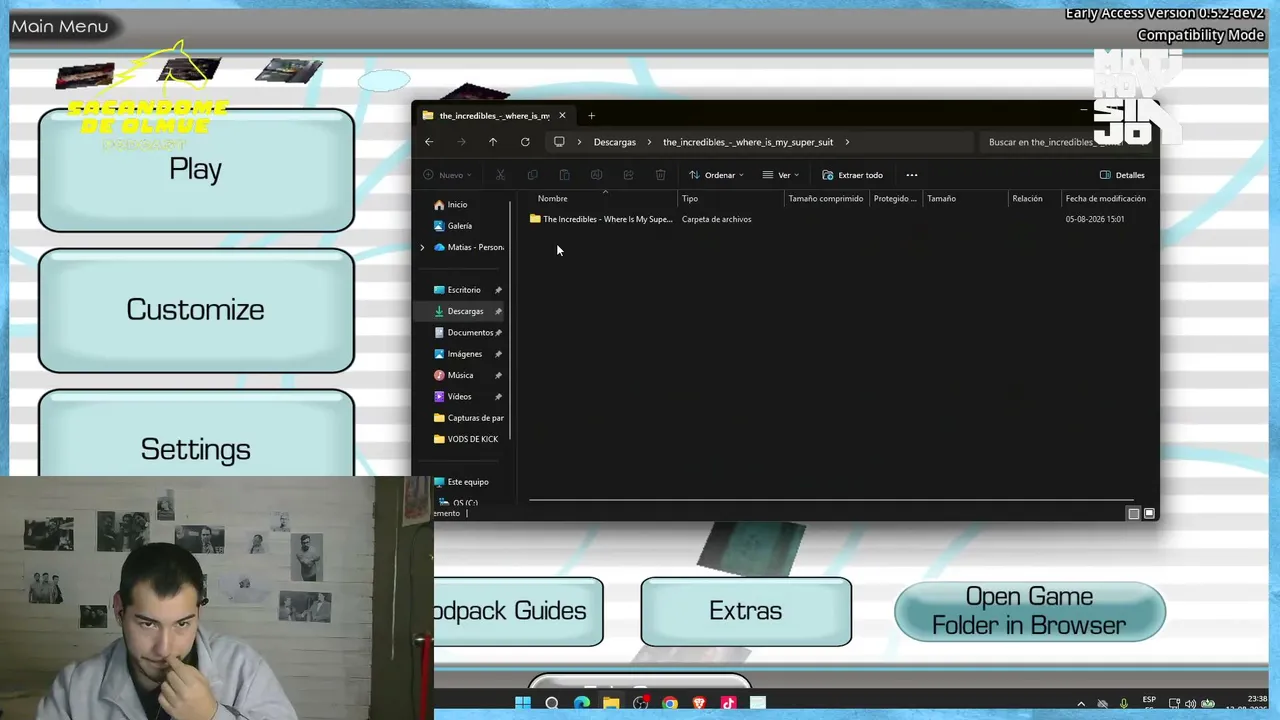Open TikTok from the taskbar
This screenshot has width=1280, height=720.
(728, 703)
